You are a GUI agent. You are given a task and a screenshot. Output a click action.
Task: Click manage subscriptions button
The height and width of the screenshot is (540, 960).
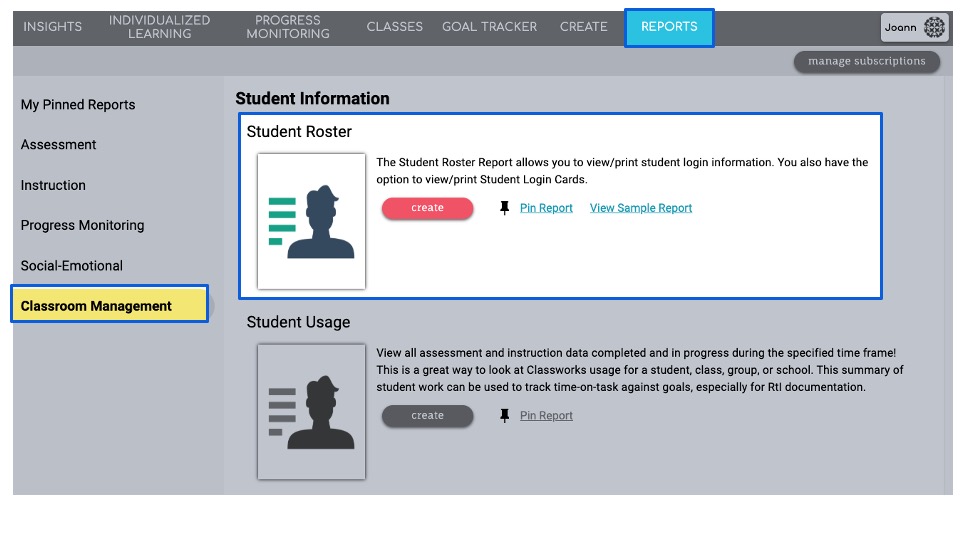866,61
